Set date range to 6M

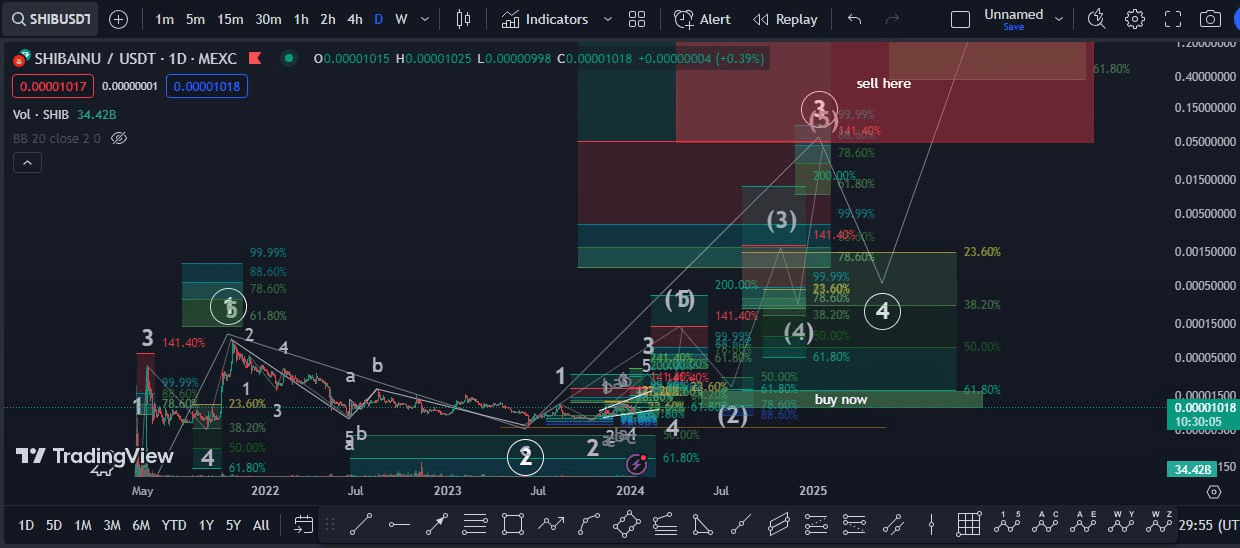tap(141, 524)
